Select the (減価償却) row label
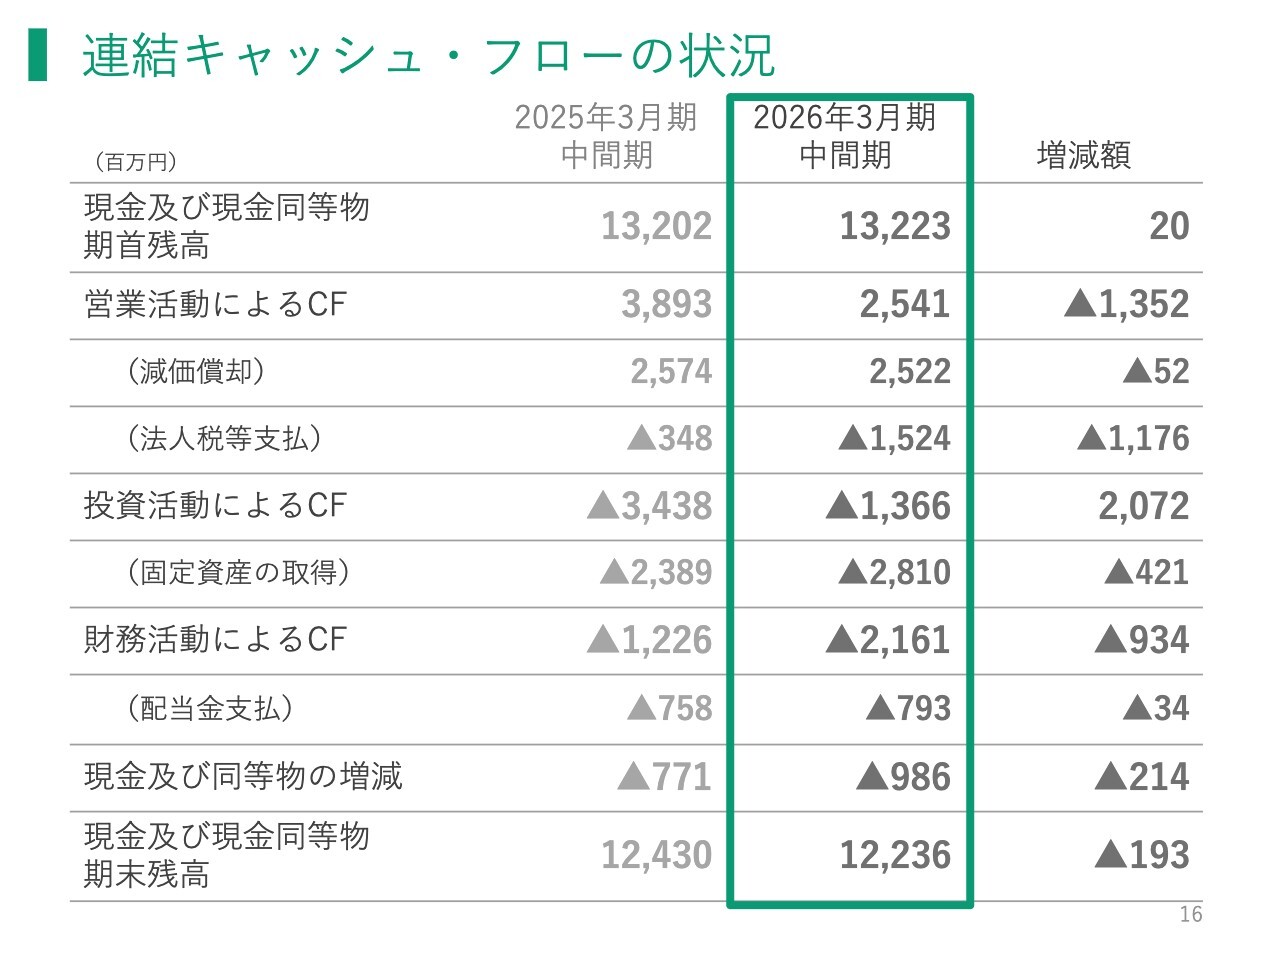 pyautogui.click(x=196, y=371)
